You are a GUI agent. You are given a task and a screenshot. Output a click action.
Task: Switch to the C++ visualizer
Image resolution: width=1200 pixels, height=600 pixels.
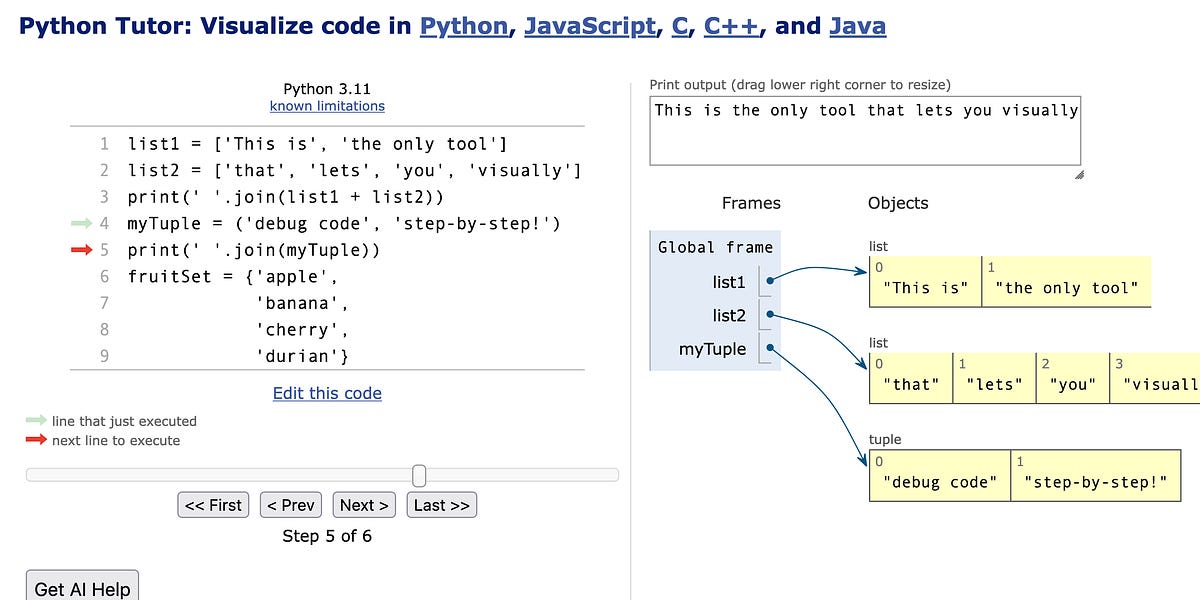click(x=731, y=25)
